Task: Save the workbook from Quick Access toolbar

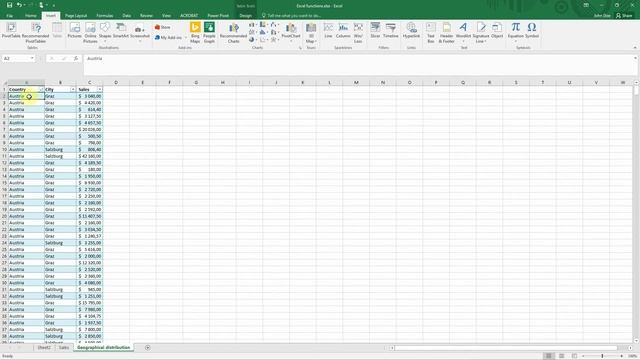Action: point(9,5)
